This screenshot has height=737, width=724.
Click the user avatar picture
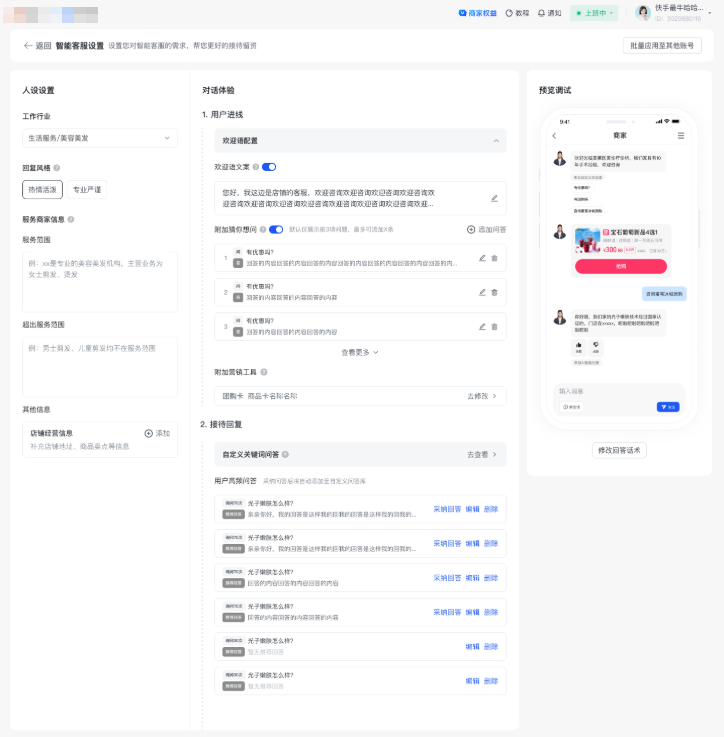coord(643,13)
